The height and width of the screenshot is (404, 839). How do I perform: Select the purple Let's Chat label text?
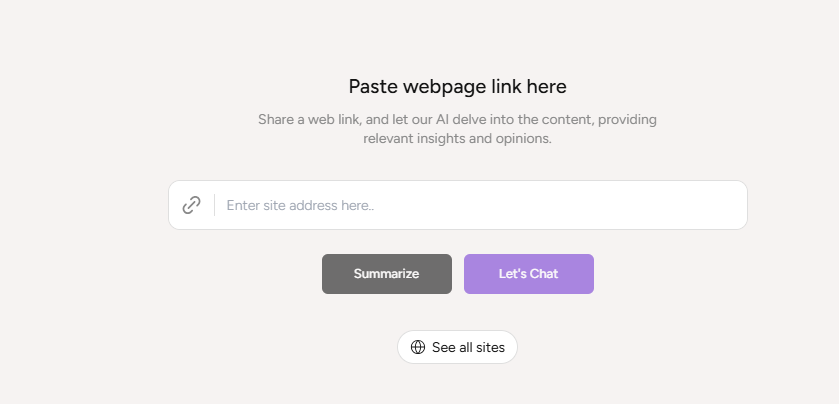(528, 274)
